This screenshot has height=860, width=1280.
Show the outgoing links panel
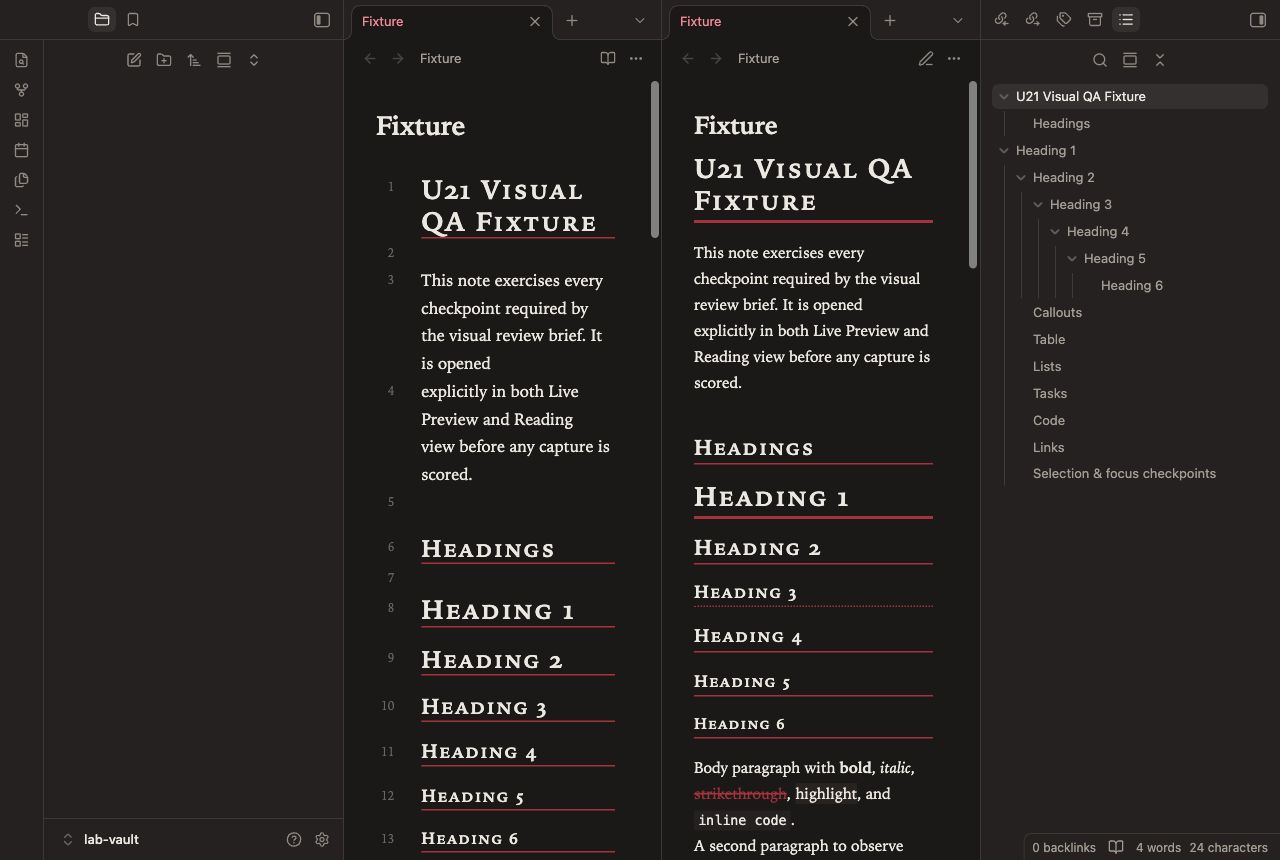point(1033,20)
